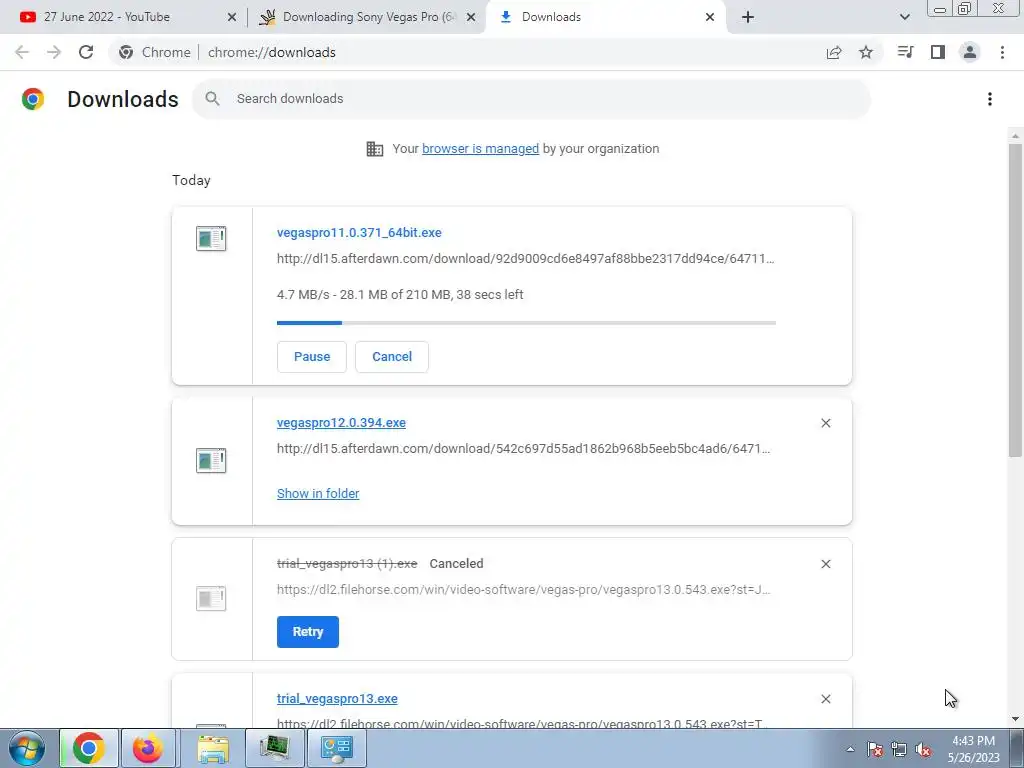This screenshot has width=1024, height=768.
Task: Click the network tray icon
Action: click(899, 750)
